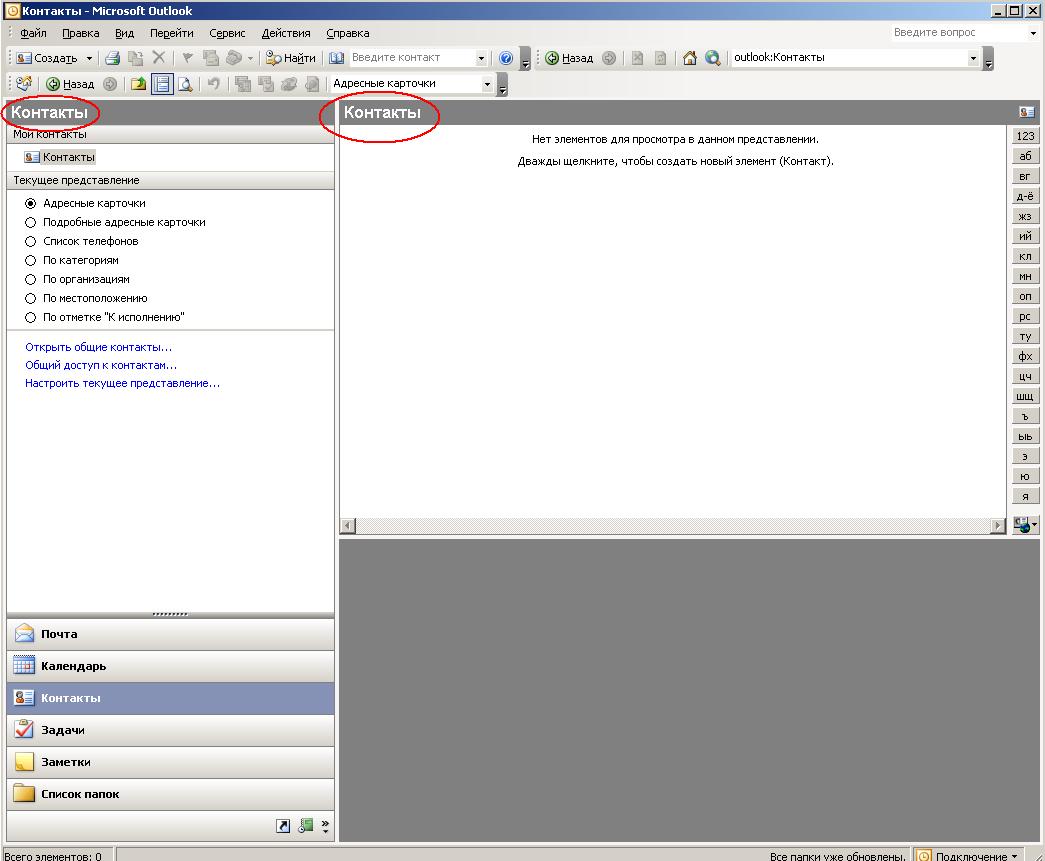Click the shortcuts arrow icon in navigation pane
This screenshot has height=861, width=1045.
click(283, 826)
